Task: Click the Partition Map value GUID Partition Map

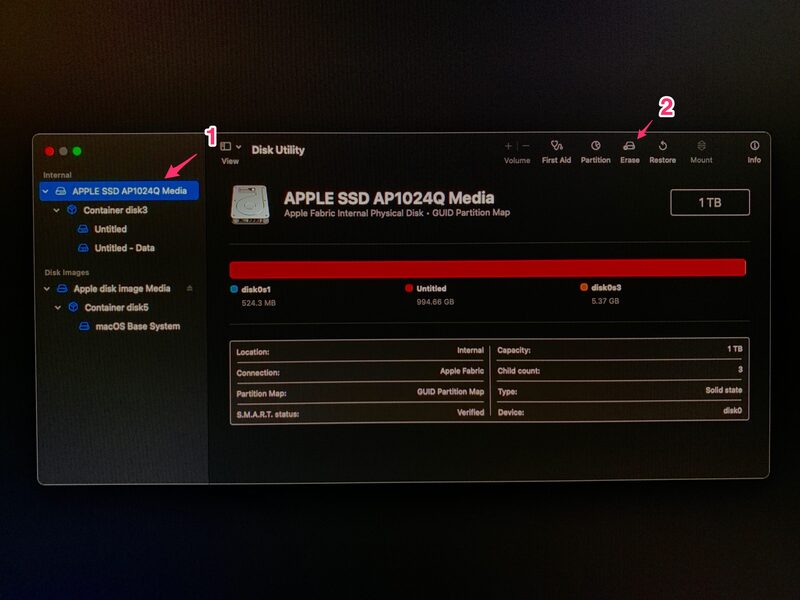Action: click(451, 392)
